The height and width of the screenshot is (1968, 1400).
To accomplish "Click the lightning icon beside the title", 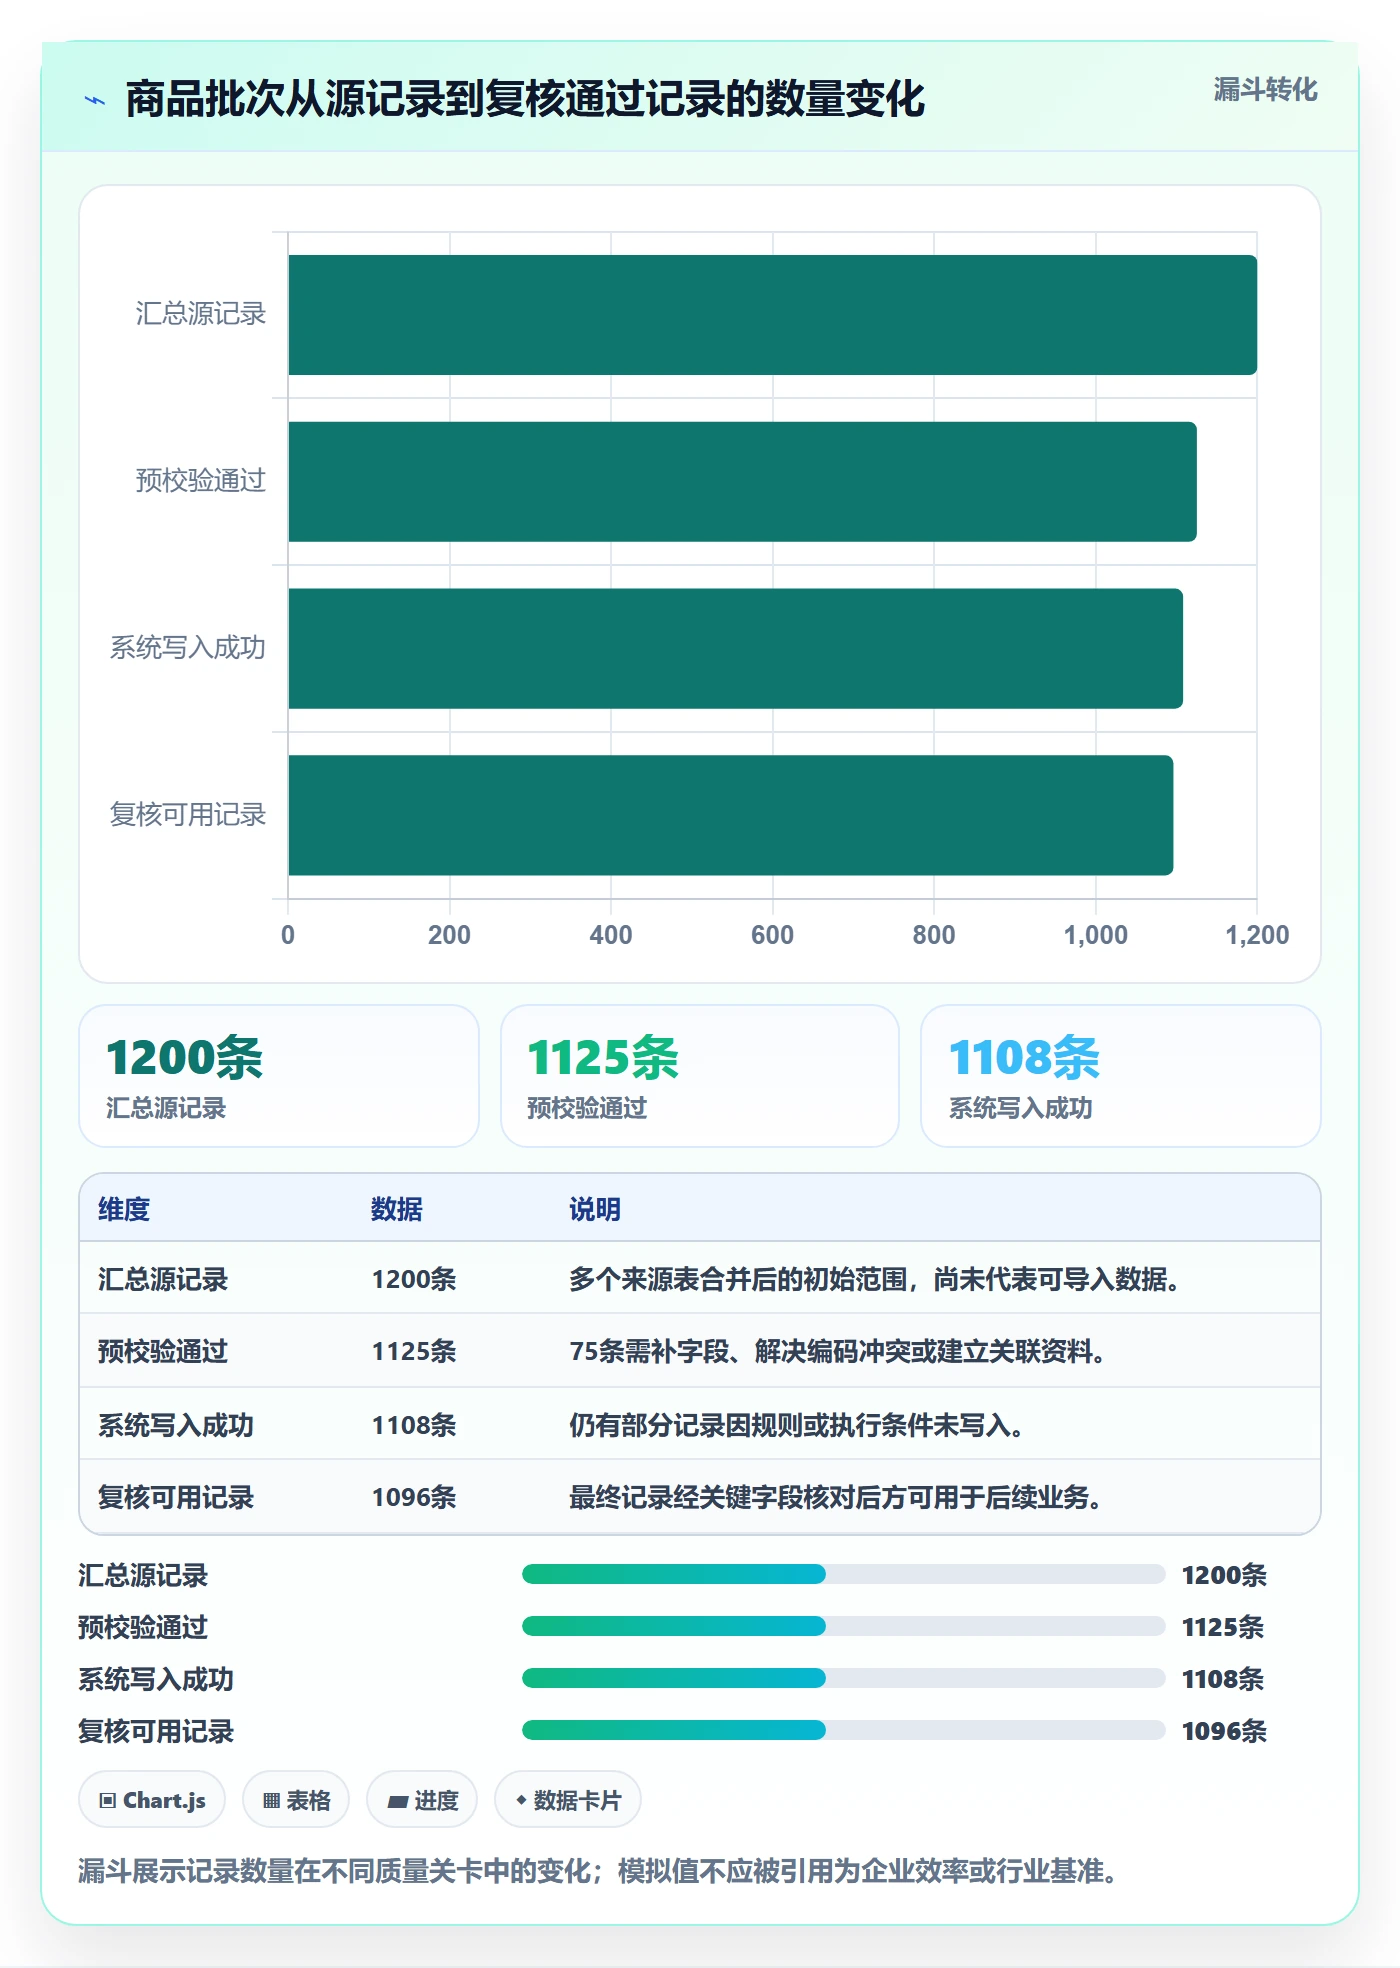I will [95, 100].
